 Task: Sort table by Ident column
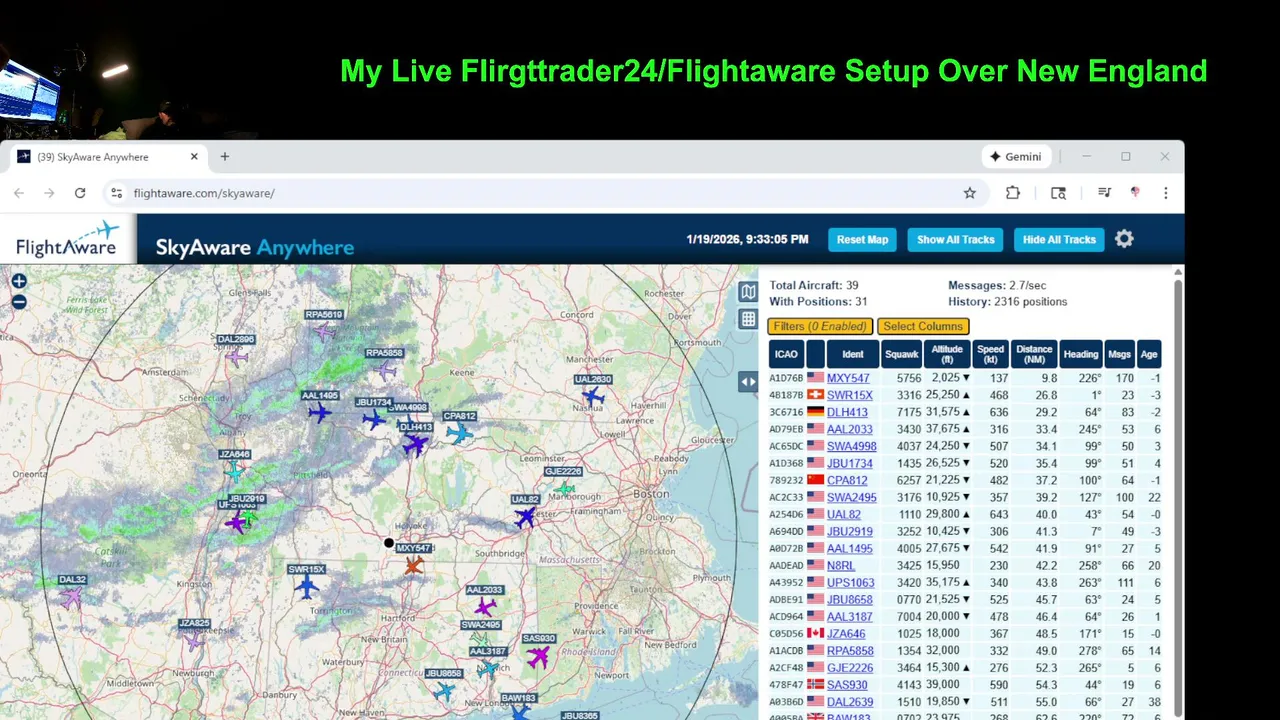tap(853, 354)
